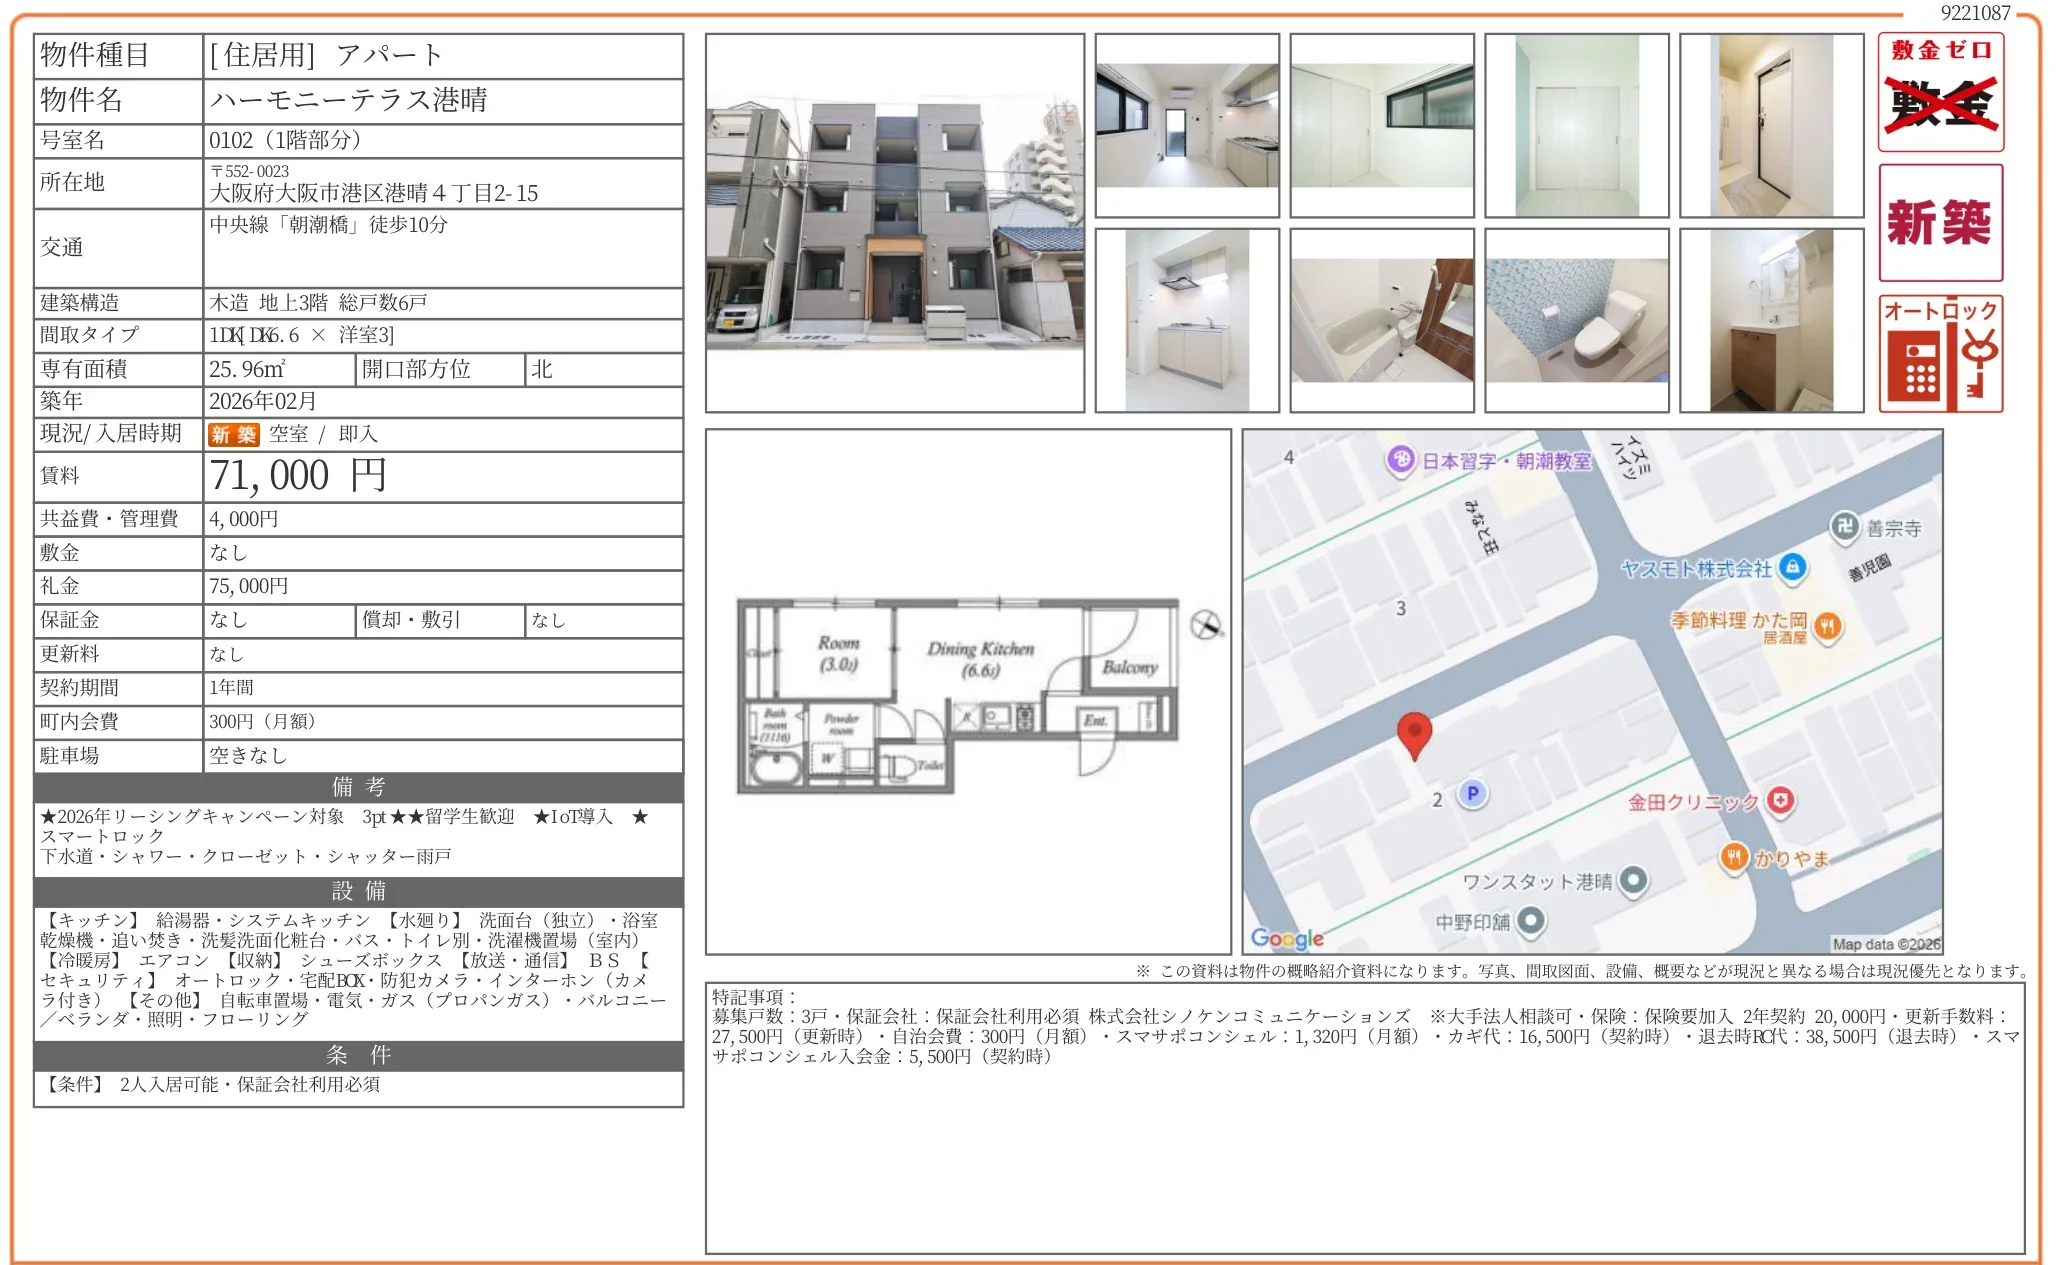Image resolution: width=2056 pixels, height=1265 pixels.
Task: Click the ヤスモト株式会社 map marker
Action: pos(1793,567)
